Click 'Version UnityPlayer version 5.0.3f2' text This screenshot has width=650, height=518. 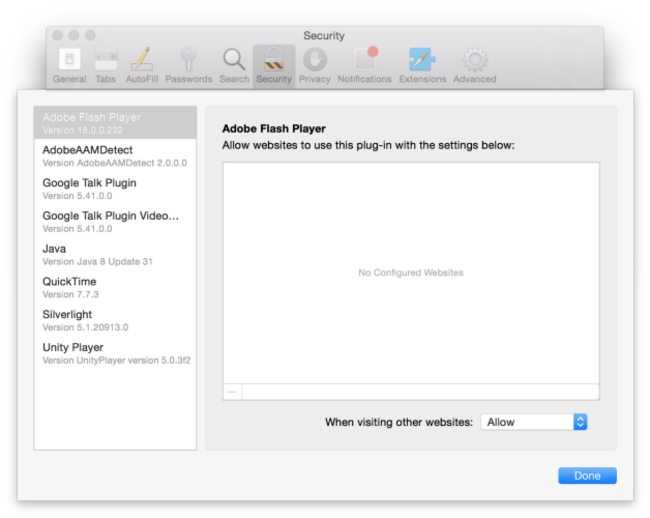click(116, 360)
